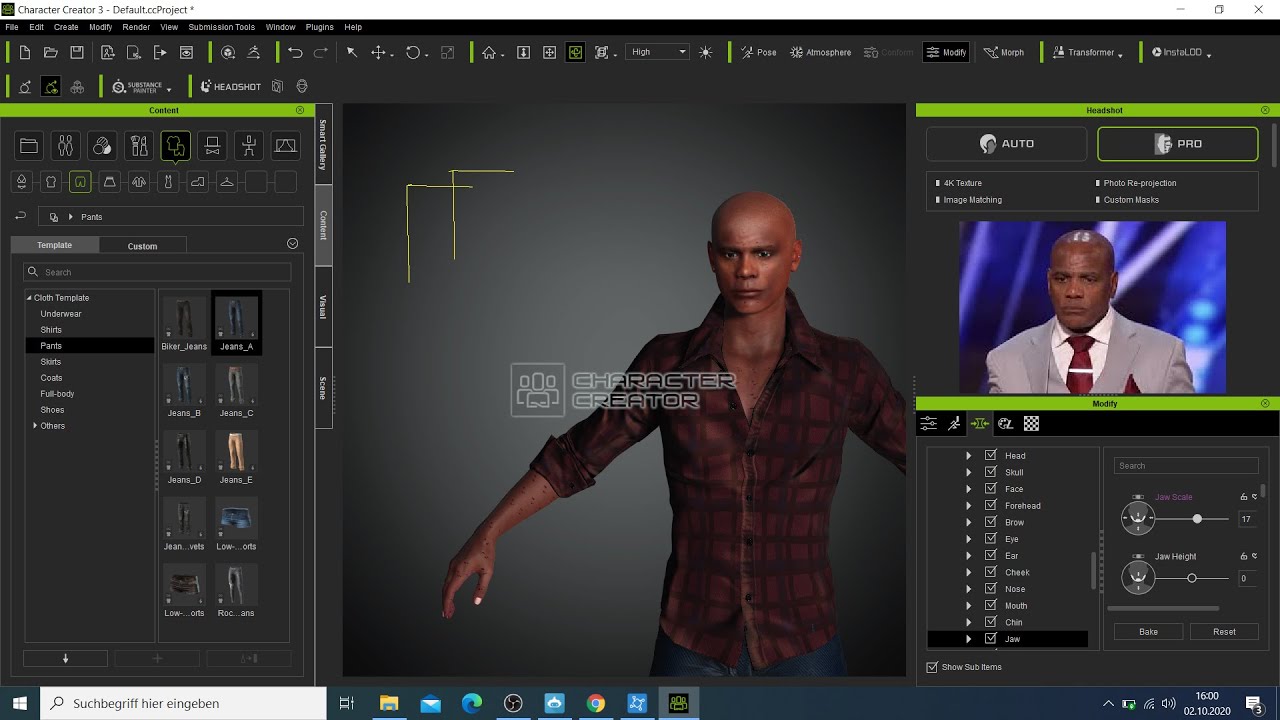
Task: Click the Home camera view icon
Action: click(x=489, y=52)
